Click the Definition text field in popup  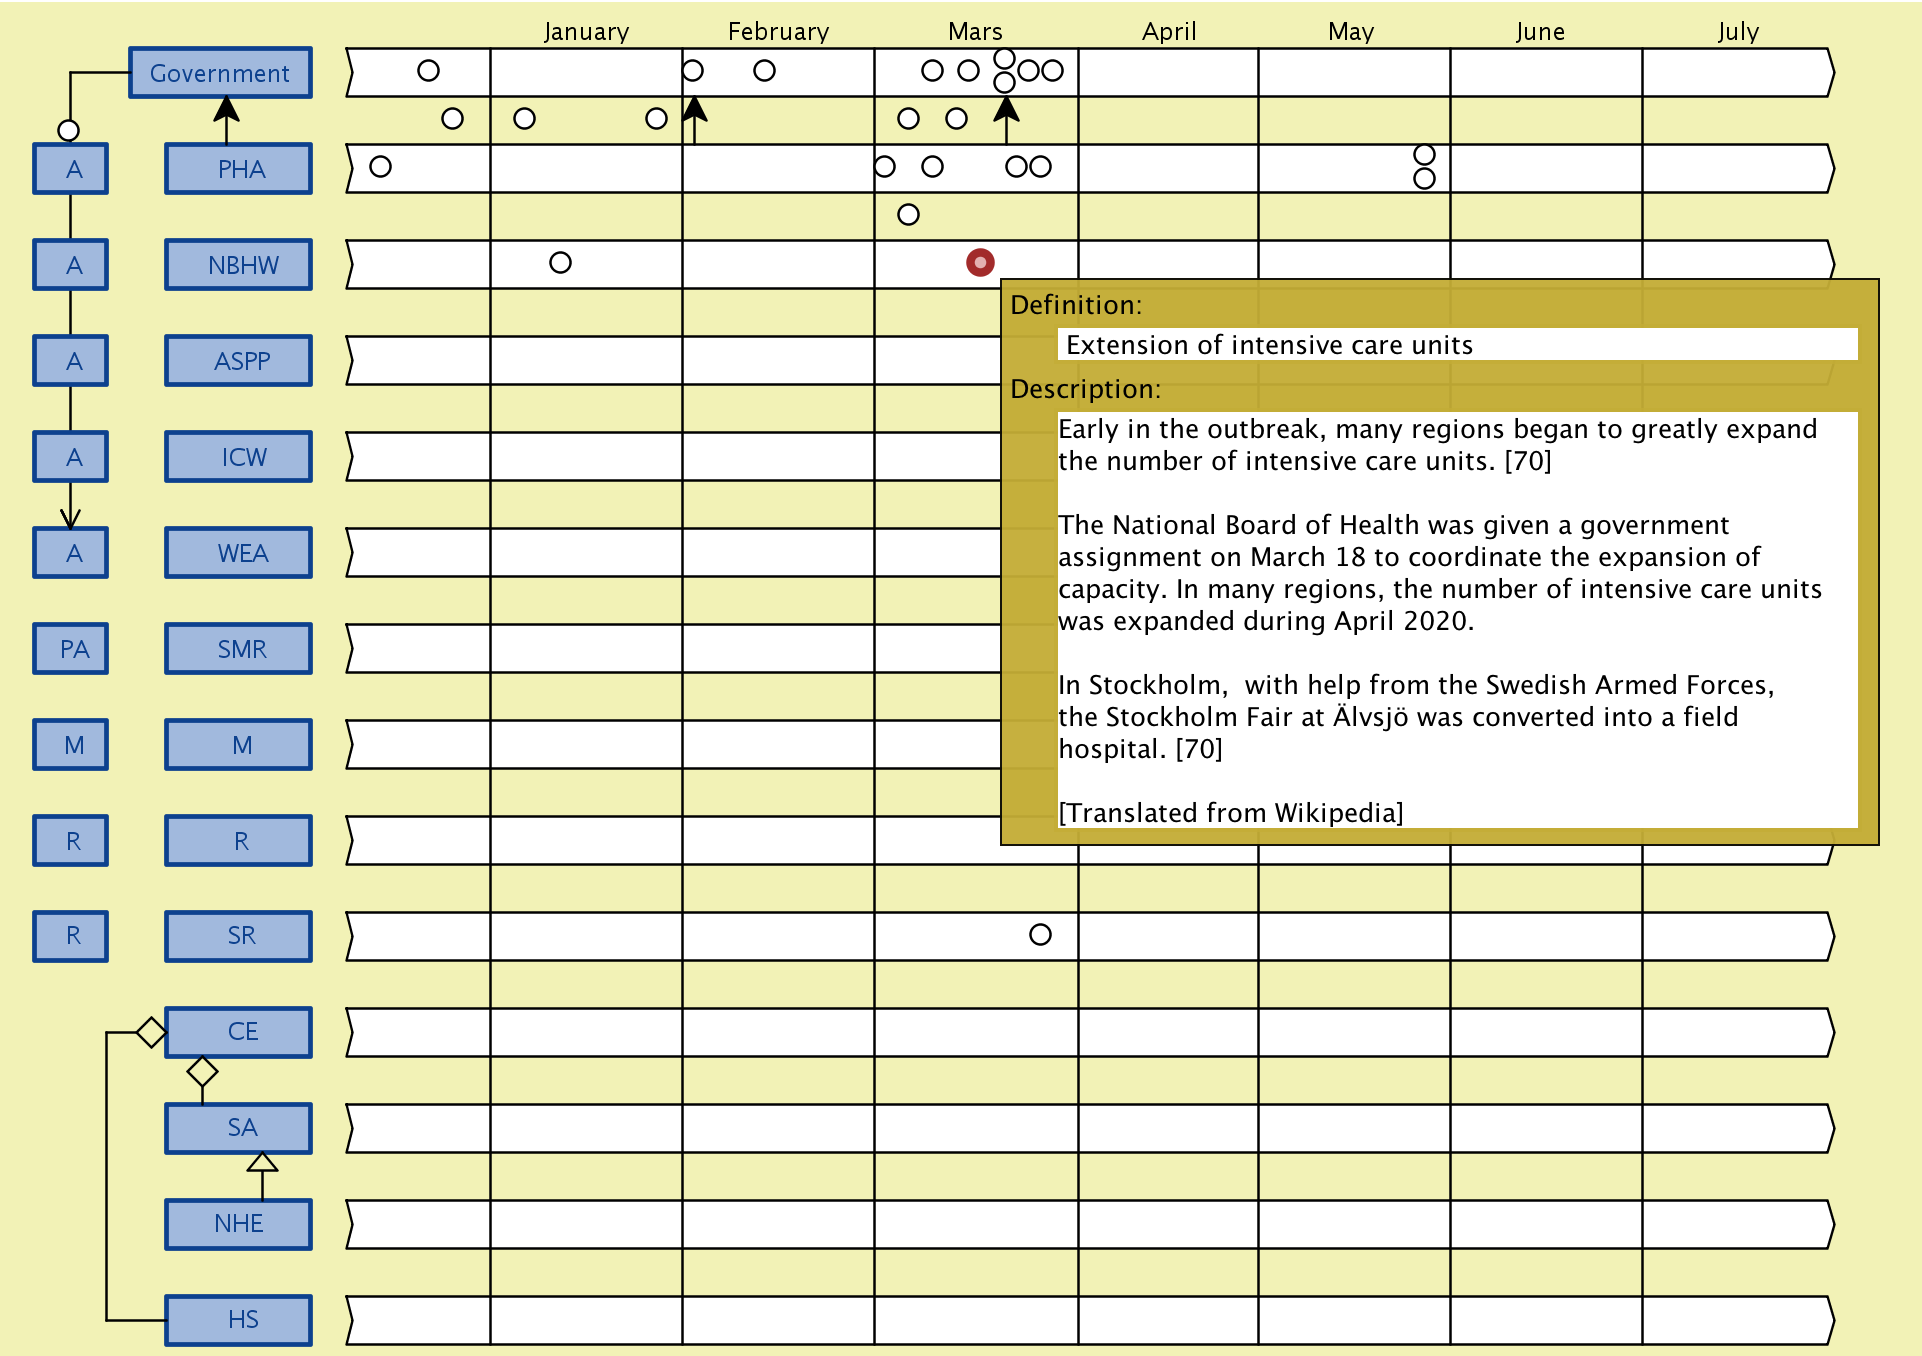pos(1456,345)
